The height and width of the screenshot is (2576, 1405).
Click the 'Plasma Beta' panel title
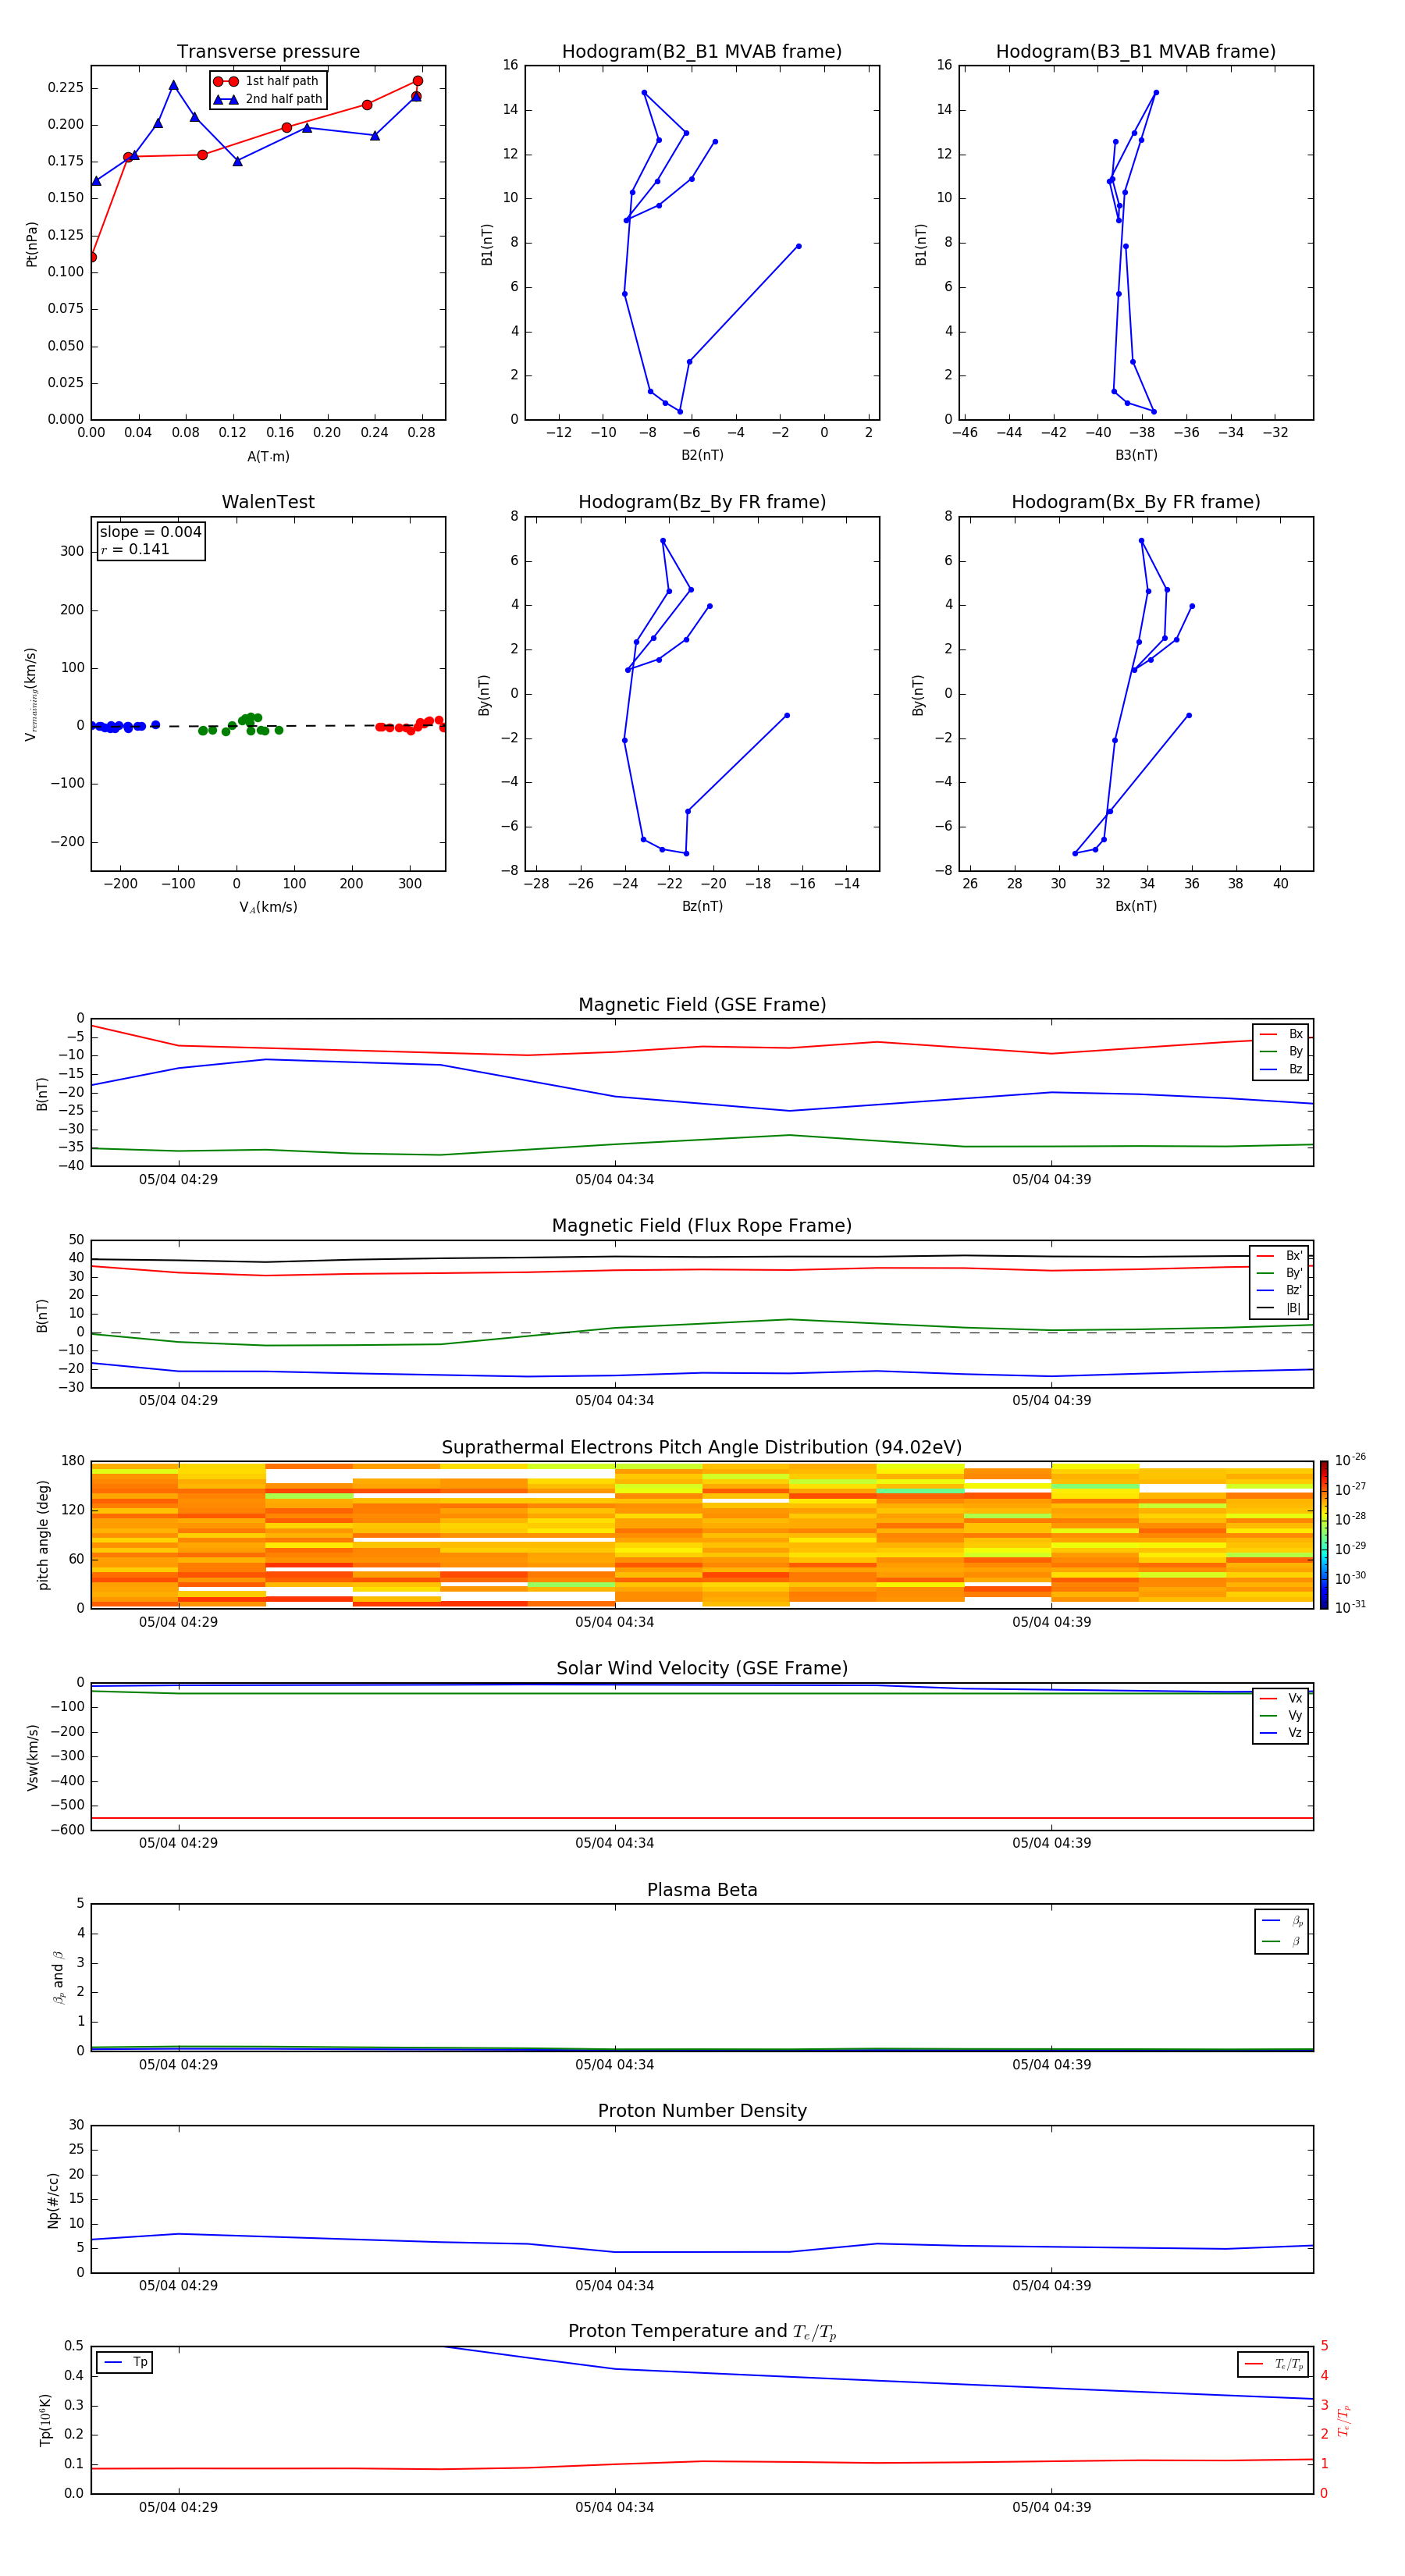pos(702,1890)
